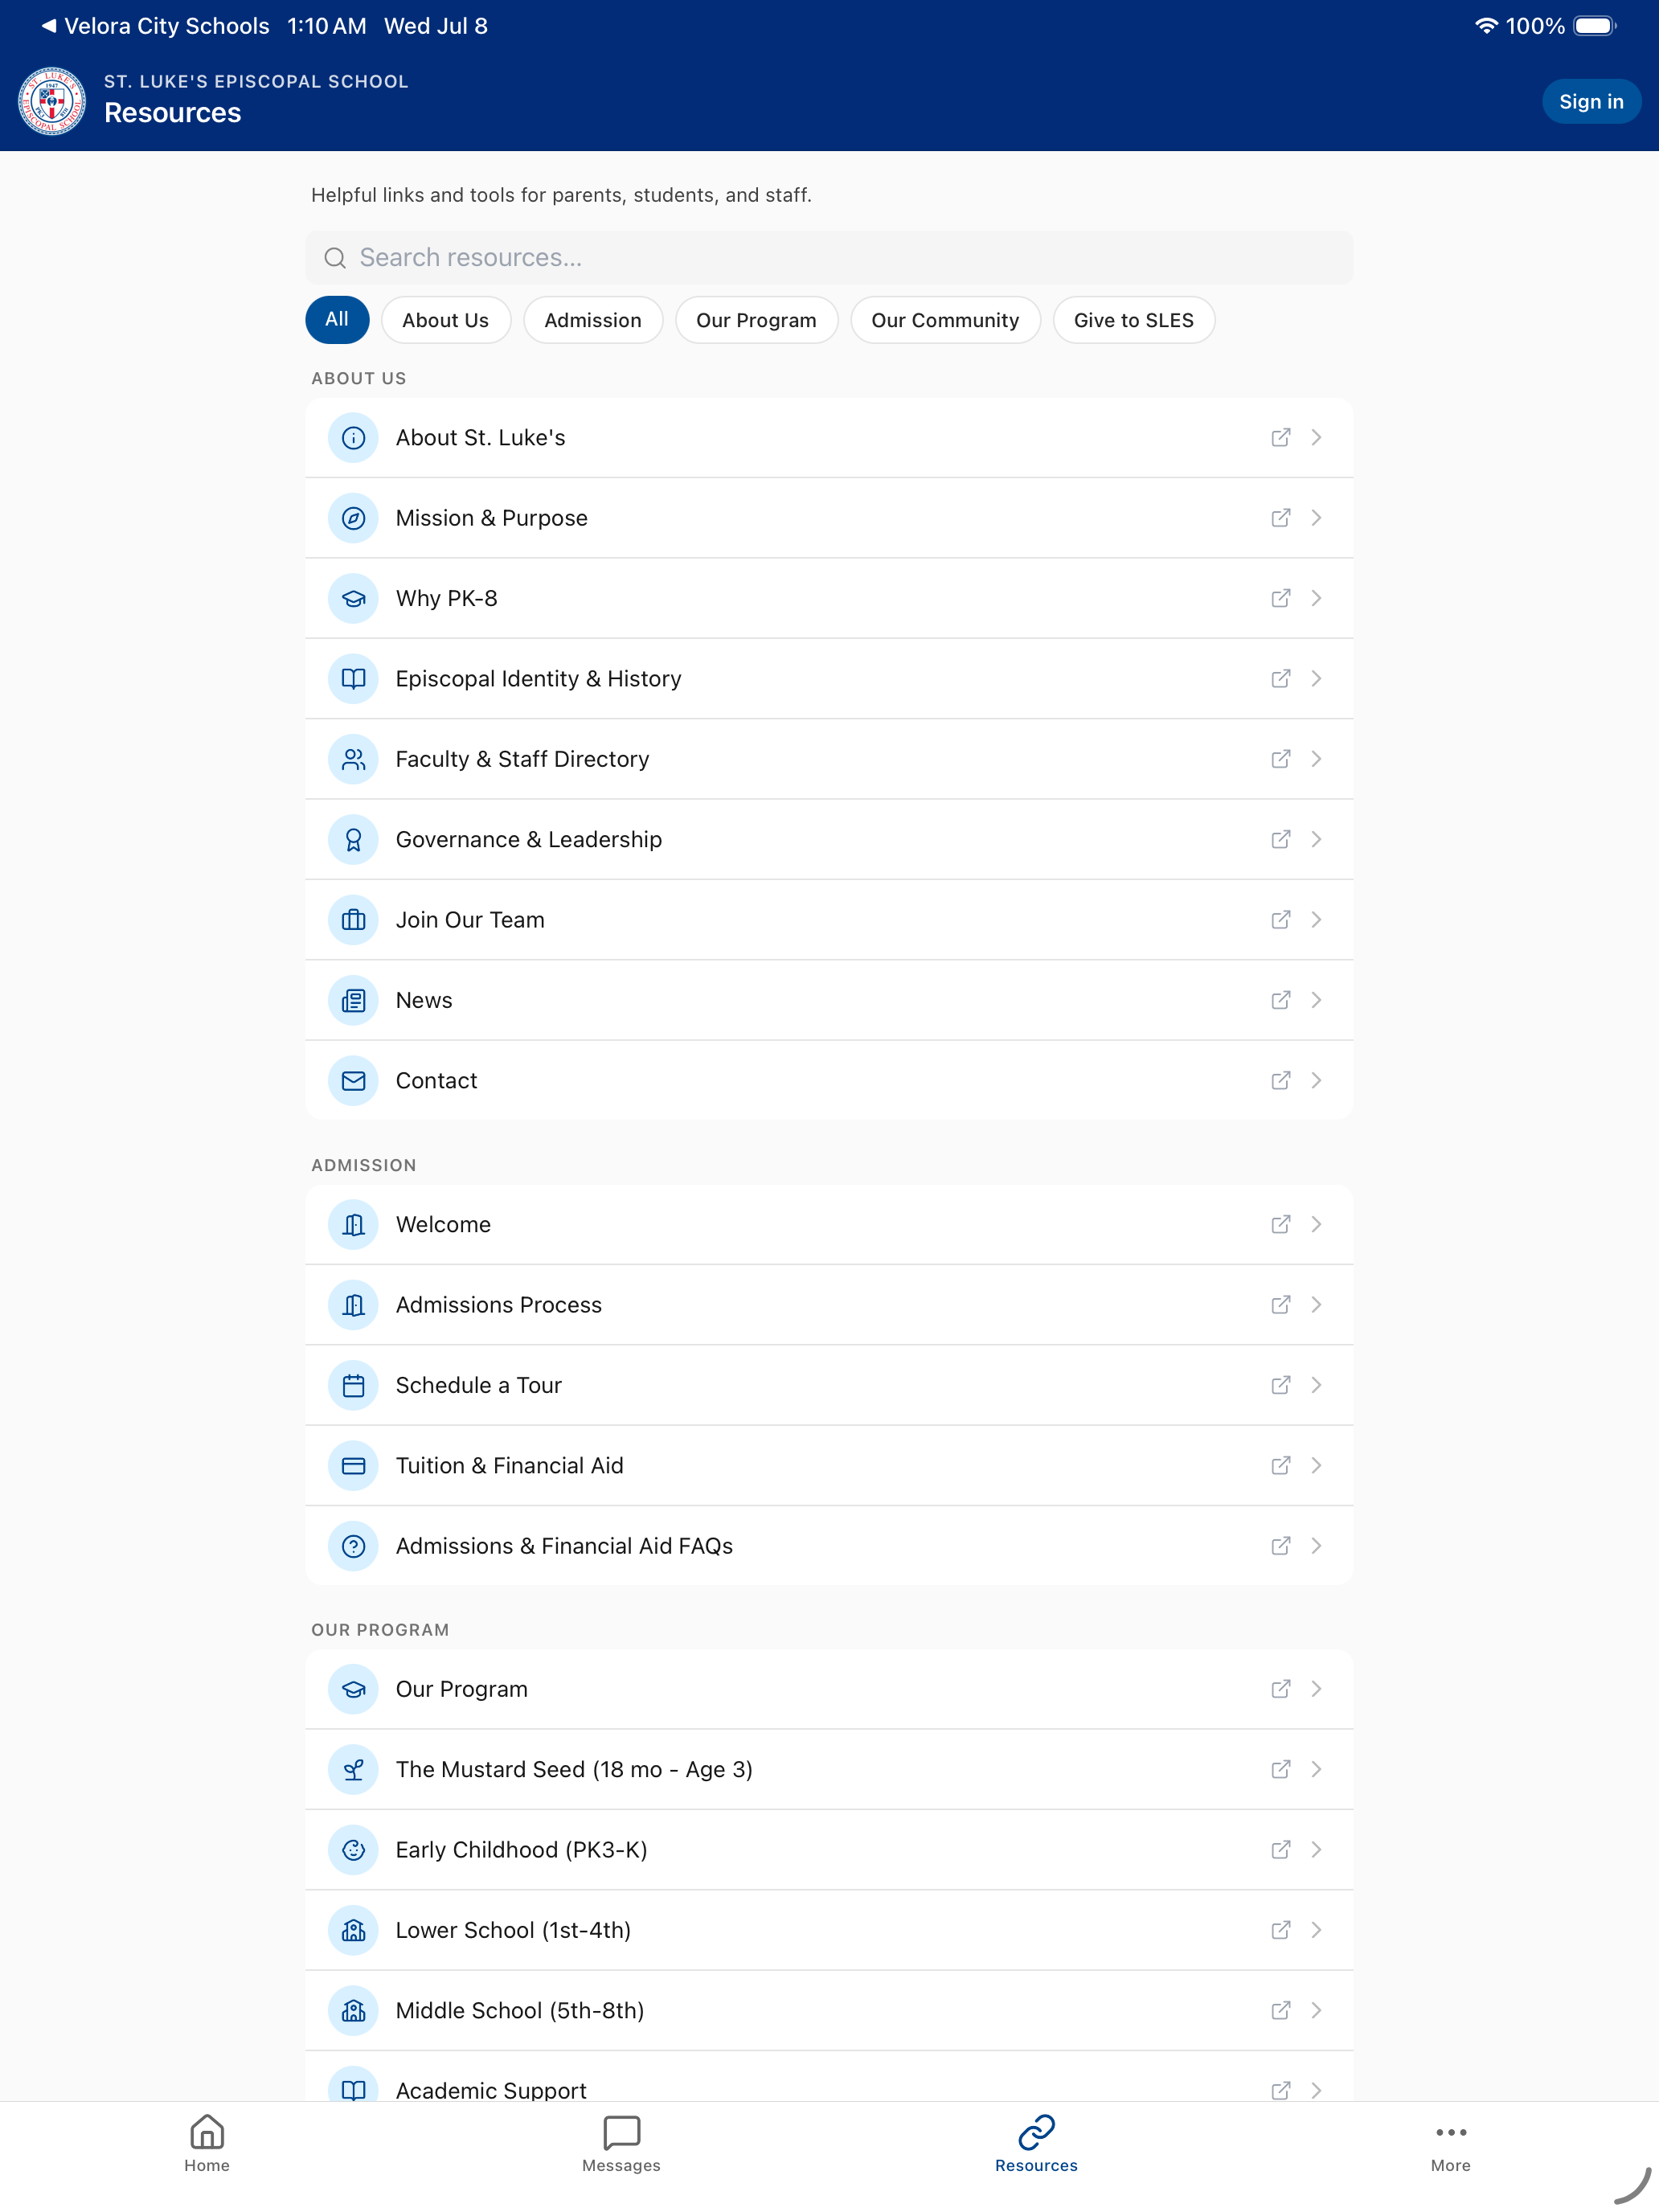Tap the award ribbon icon for Governance & Leadership
The width and height of the screenshot is (1659, 2212).
pyautogui.click(x=353, y=840)
